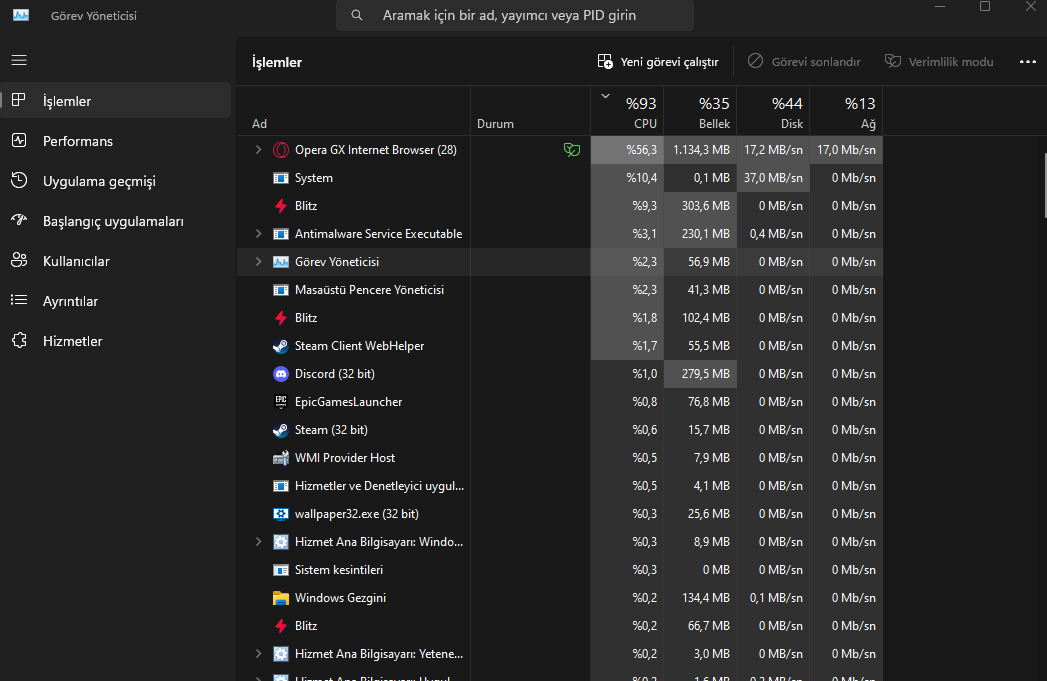Select the System process name
This screenshot has height=681, width=1047.
click(x=314, y=178)
